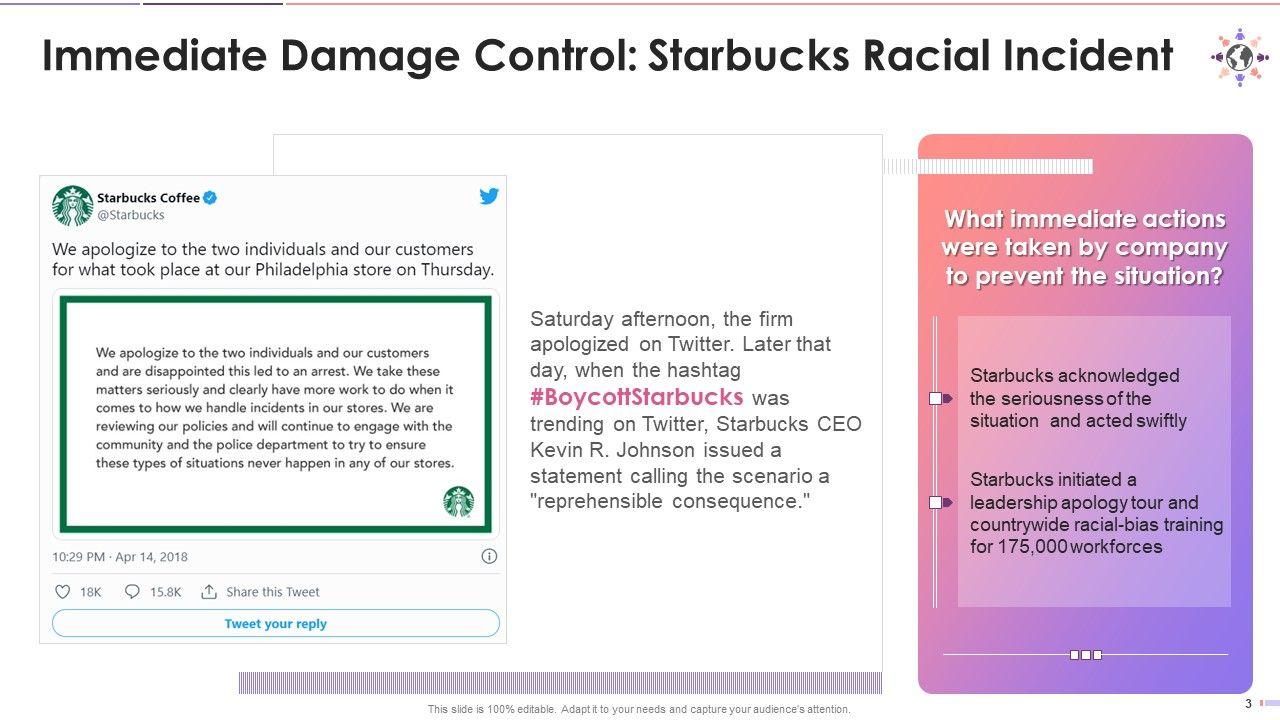This screenshot has height=720, width=1280.
Task: Open the embedded apology statement image
Action: click(276, 414)
